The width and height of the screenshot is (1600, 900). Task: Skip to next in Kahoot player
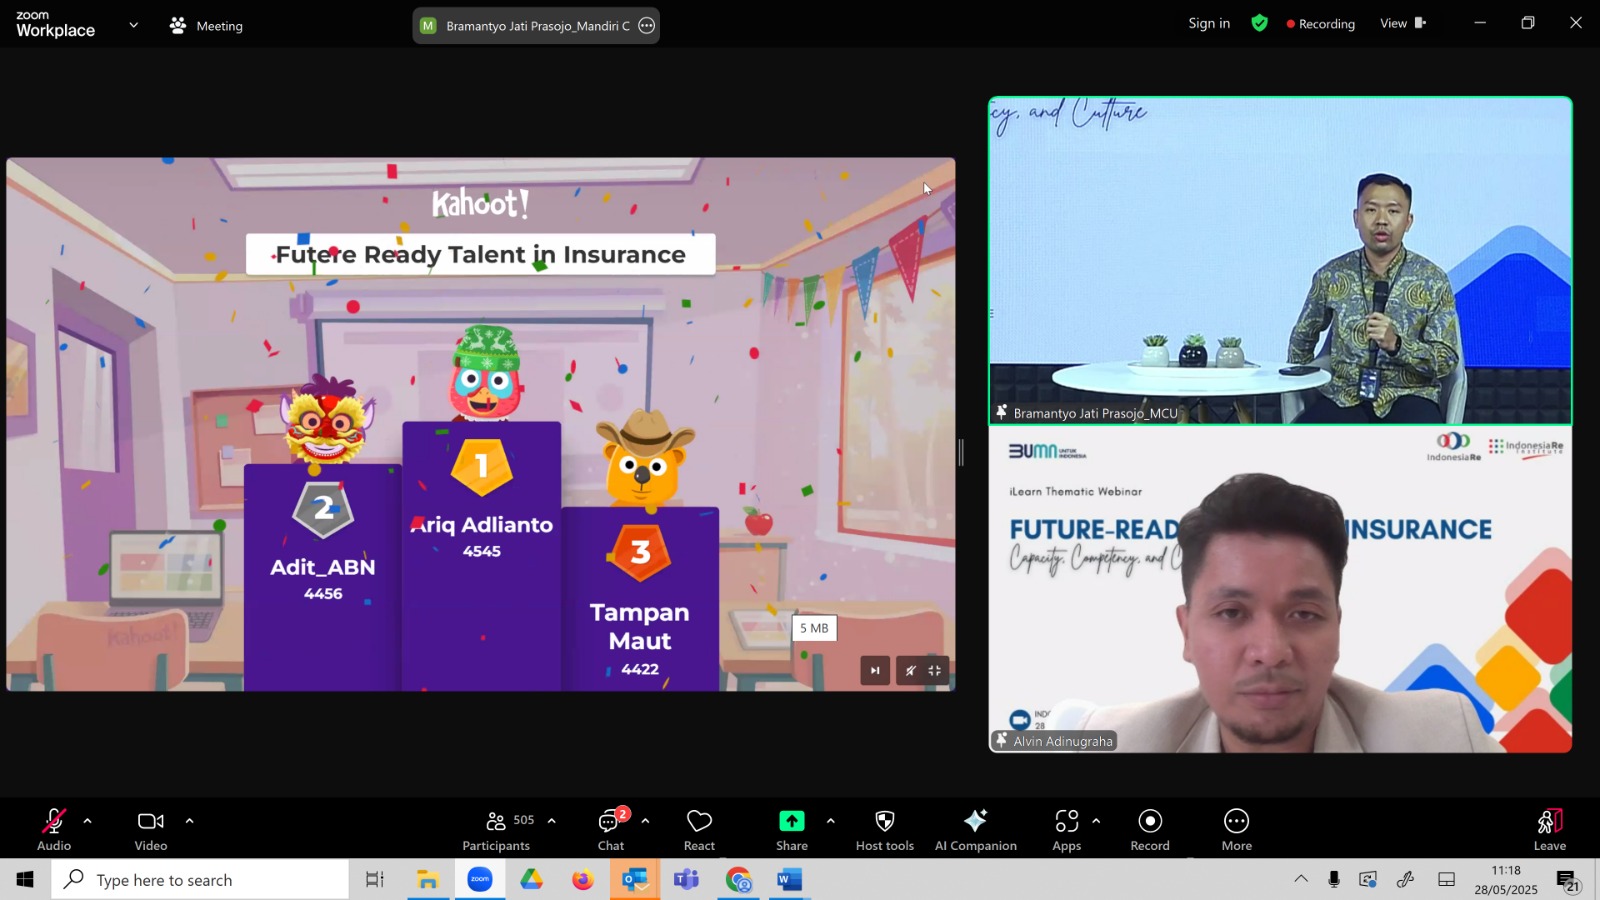coord(875,671)
